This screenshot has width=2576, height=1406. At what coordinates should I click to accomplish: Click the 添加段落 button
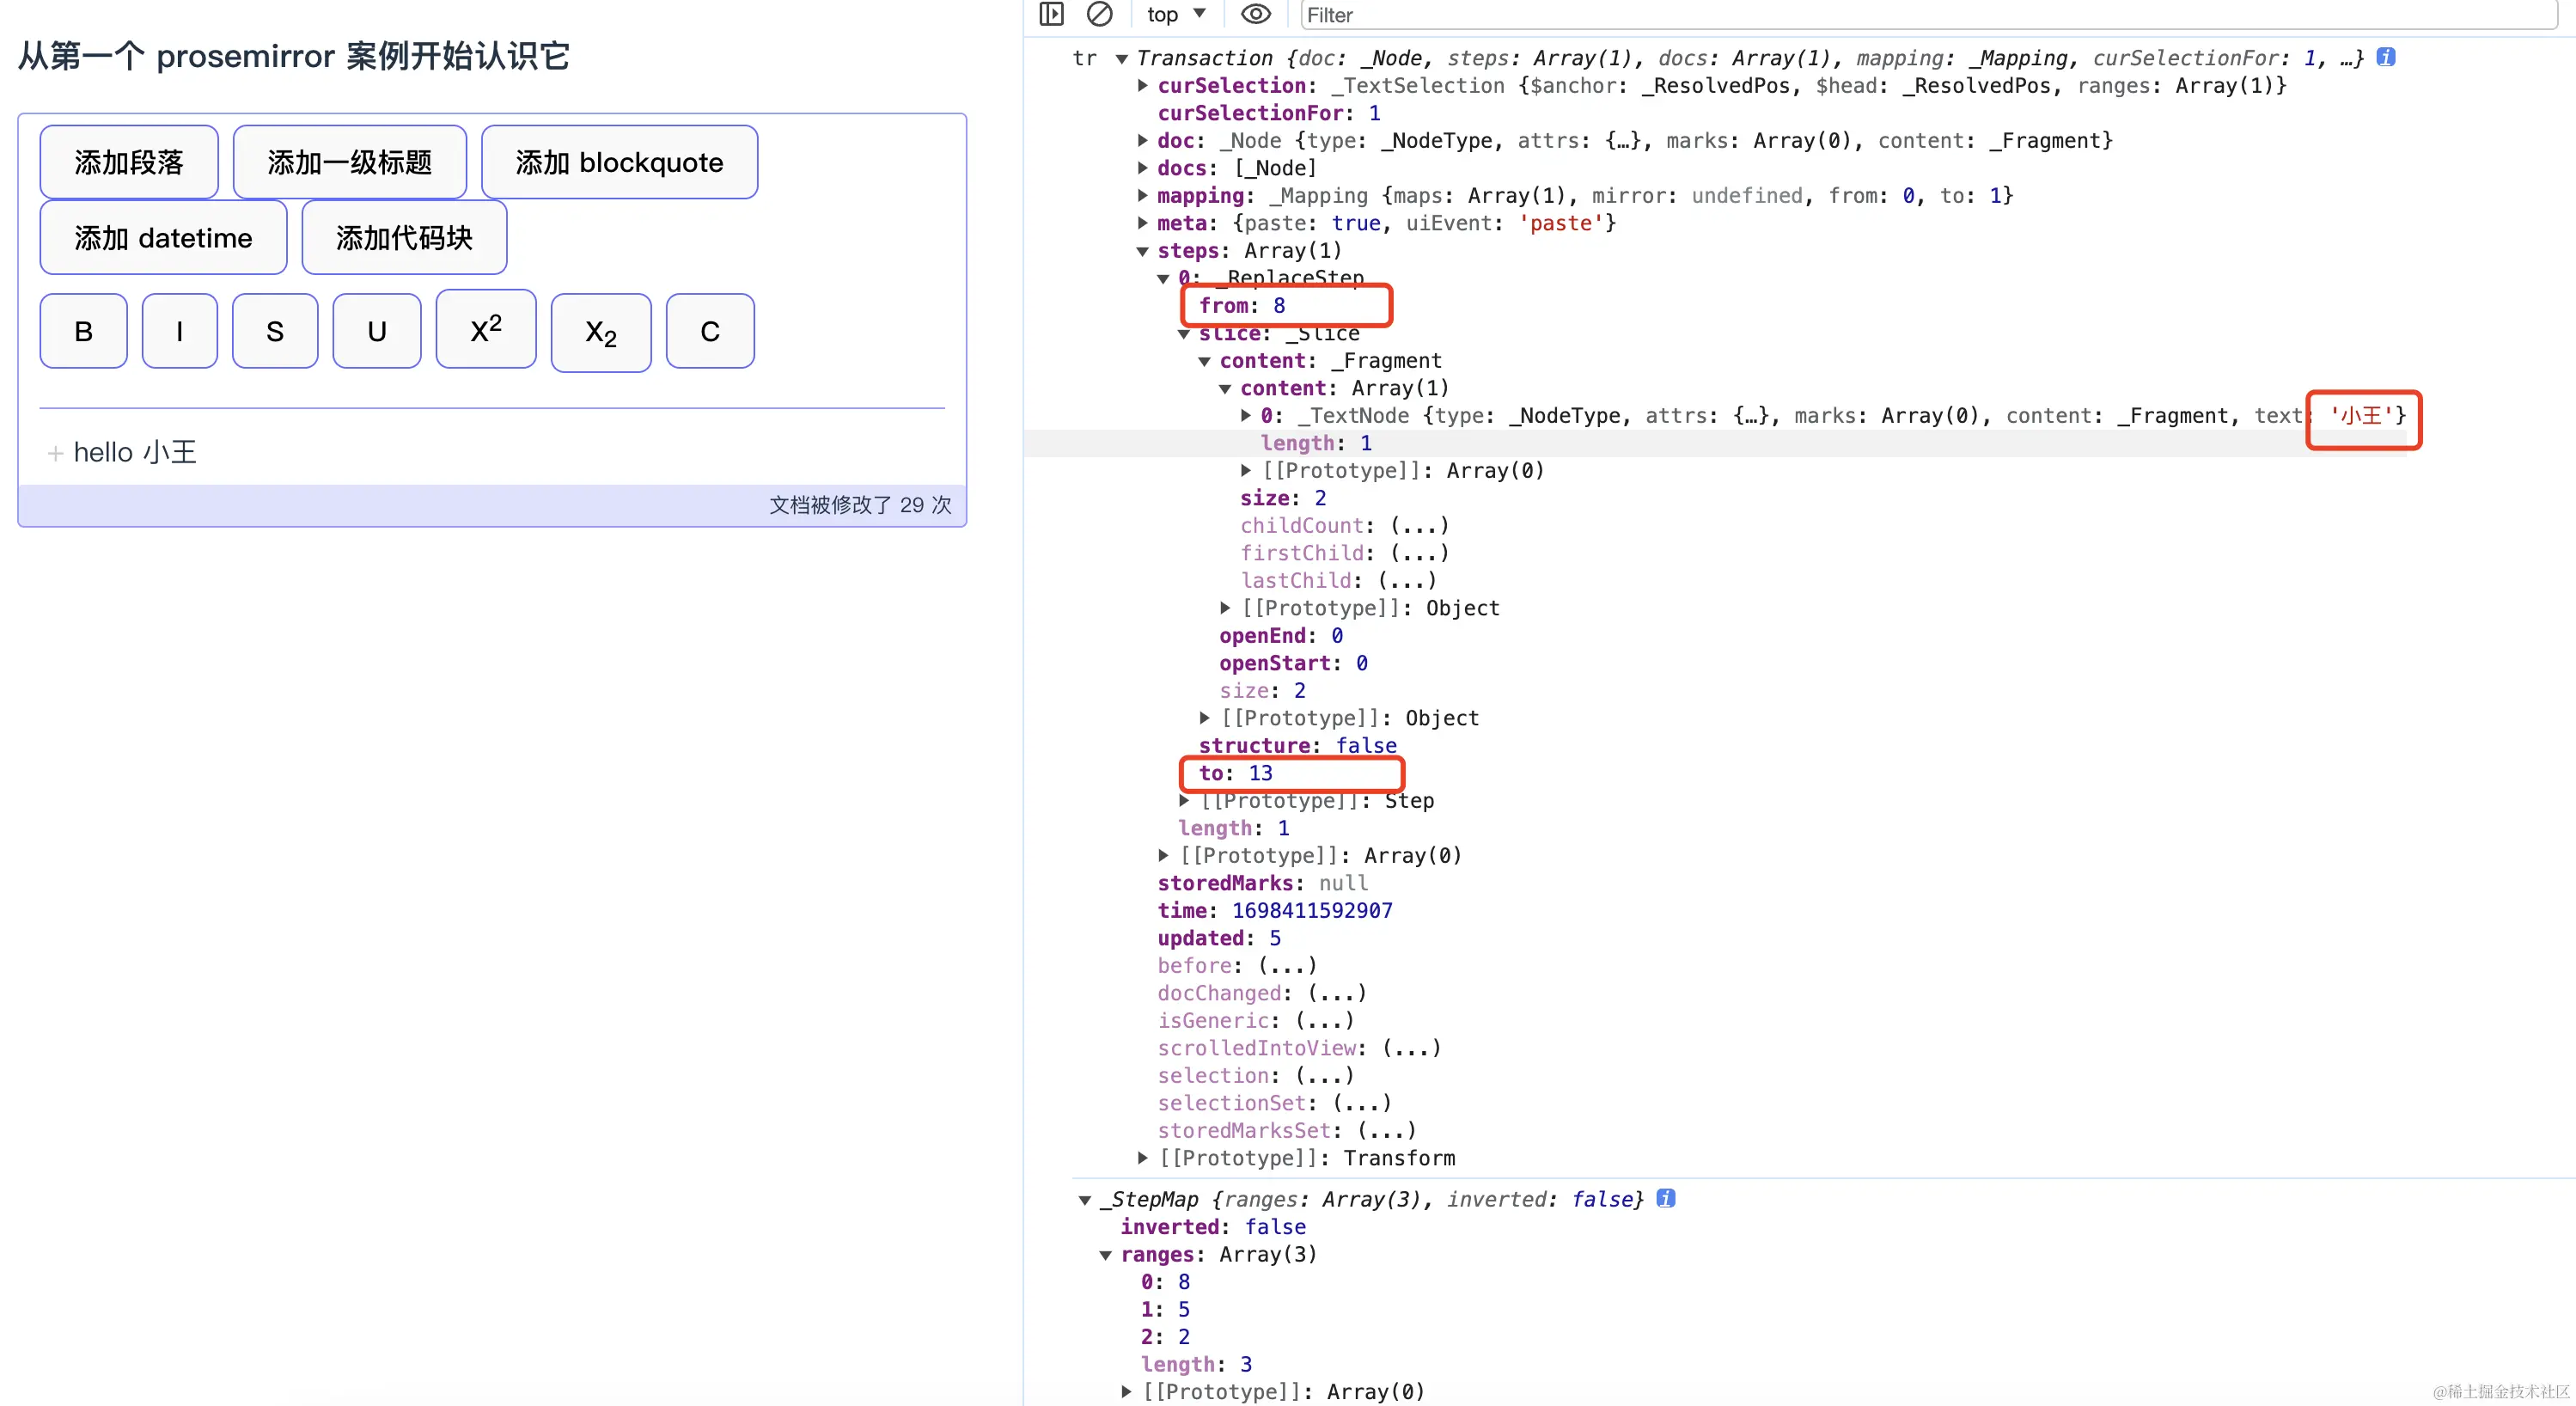pyautogui.click(x=129, y=162)
